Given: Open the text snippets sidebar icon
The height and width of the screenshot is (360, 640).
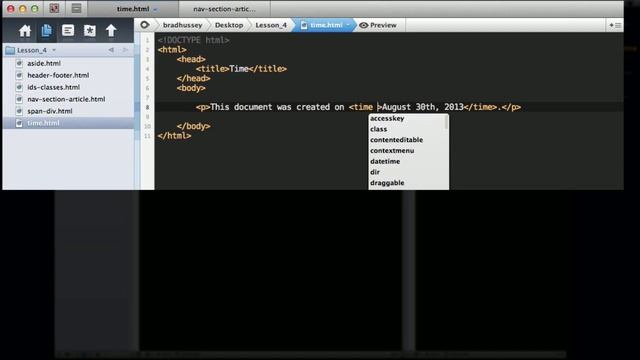Looking at the screenshot, I should [x=68, y=31].
